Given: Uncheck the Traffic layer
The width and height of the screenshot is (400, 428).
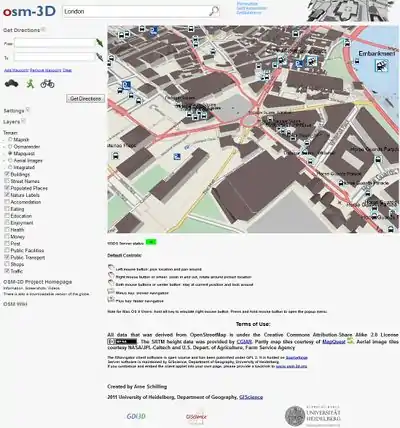Looking at the screenshot, I should point(7,271).
